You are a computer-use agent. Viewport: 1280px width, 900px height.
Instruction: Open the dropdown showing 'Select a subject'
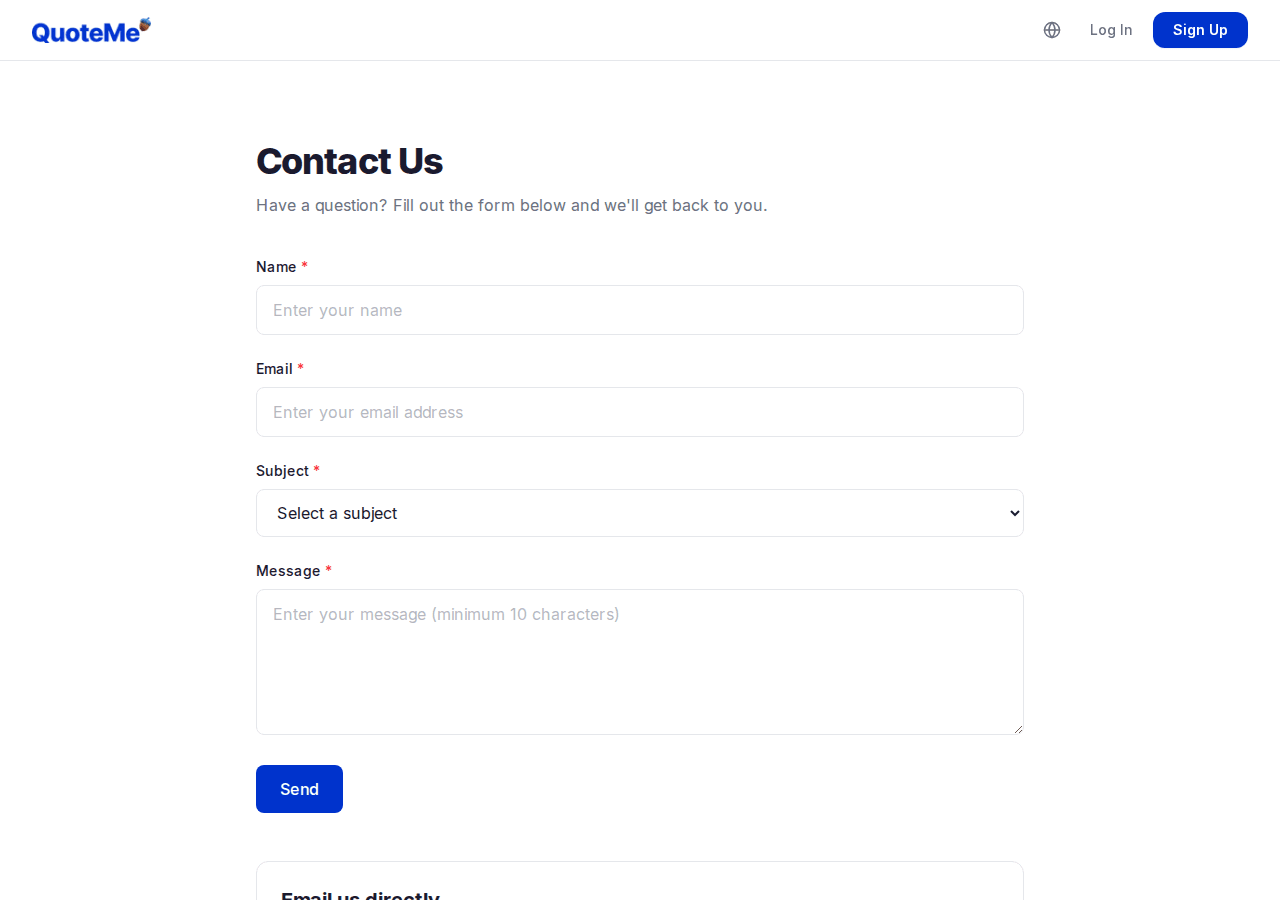pyautogui.click(x=639, y=512)
